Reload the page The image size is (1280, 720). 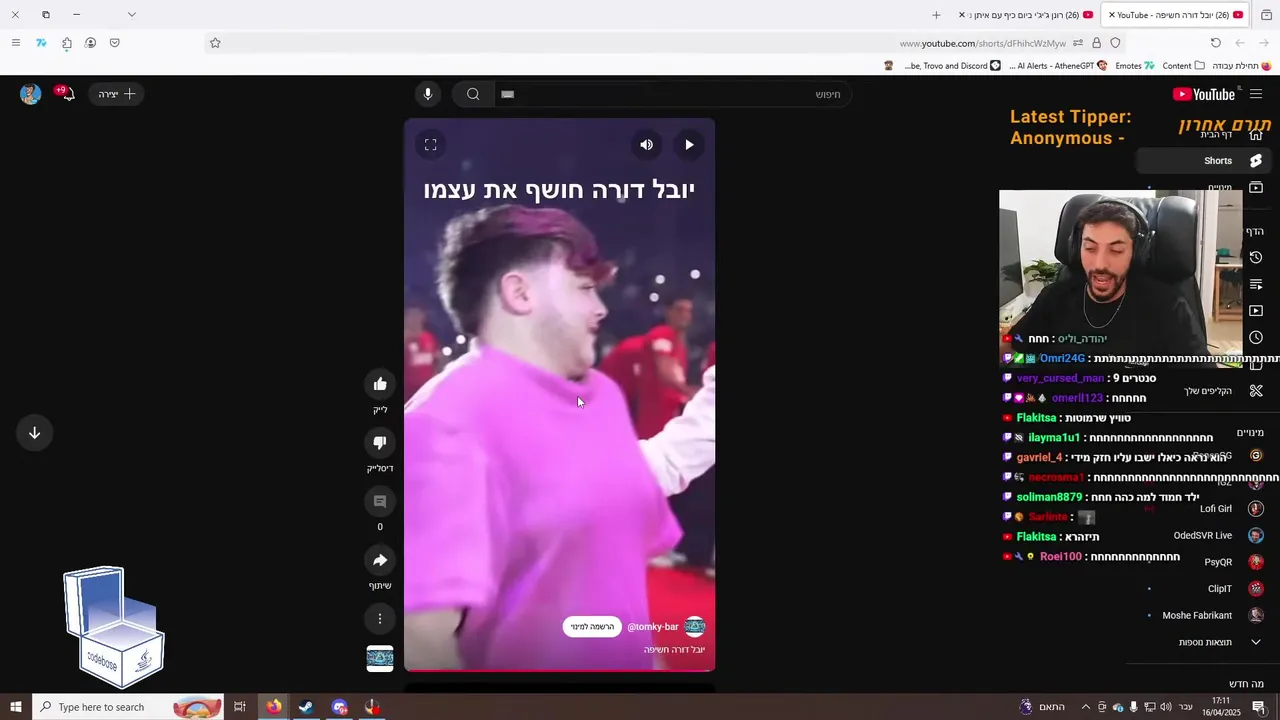pyautogui.click(x=1215, y=43)
